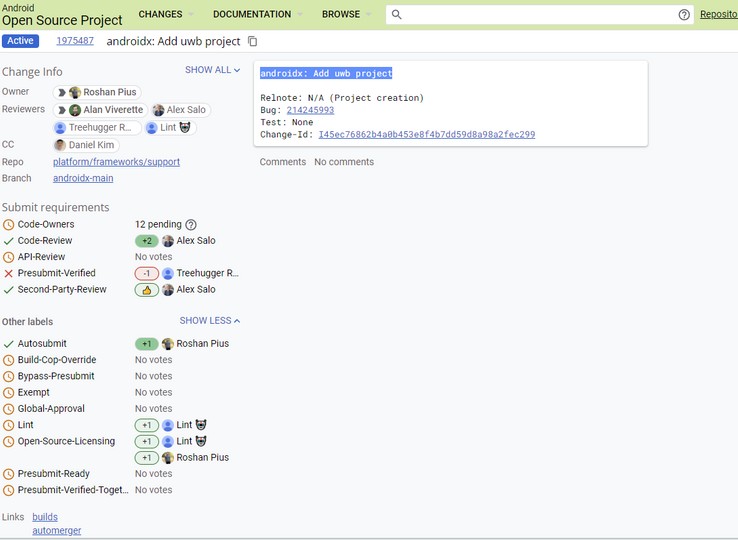Click +2 vote chip on Code-Review

click(147, 241)
